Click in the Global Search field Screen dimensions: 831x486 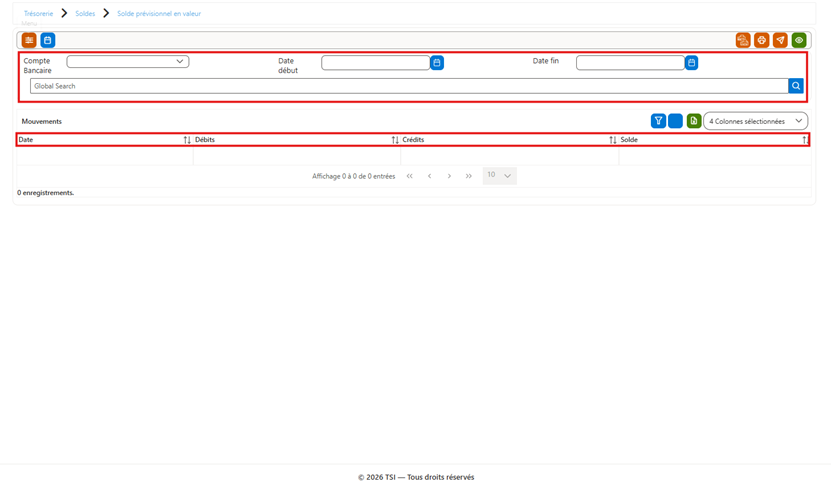[x=409, y=86]
